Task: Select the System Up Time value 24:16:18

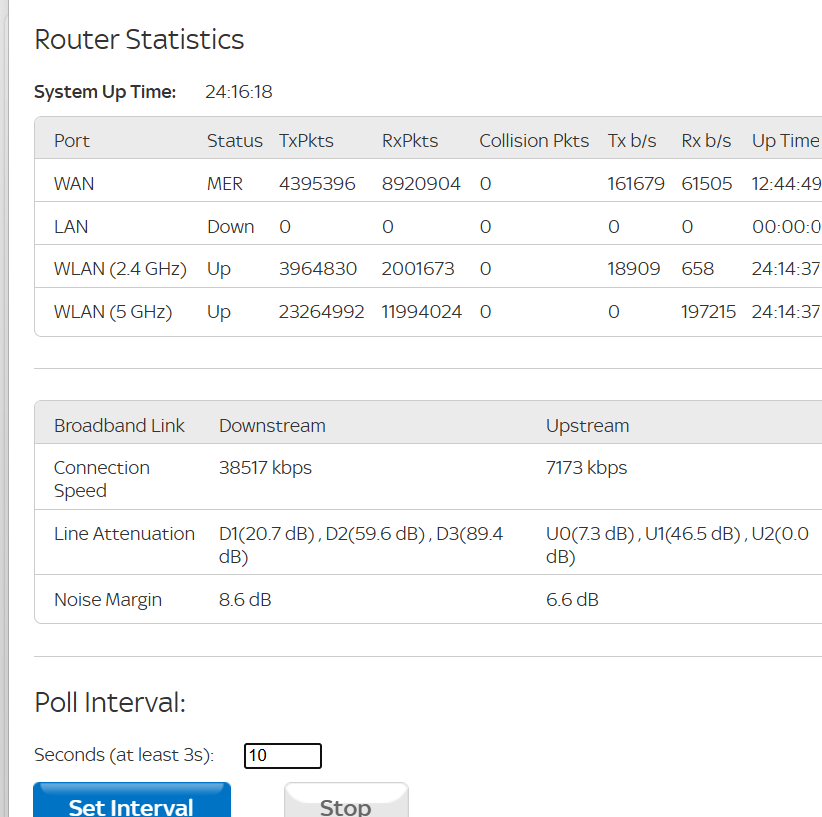Action: 238,92
